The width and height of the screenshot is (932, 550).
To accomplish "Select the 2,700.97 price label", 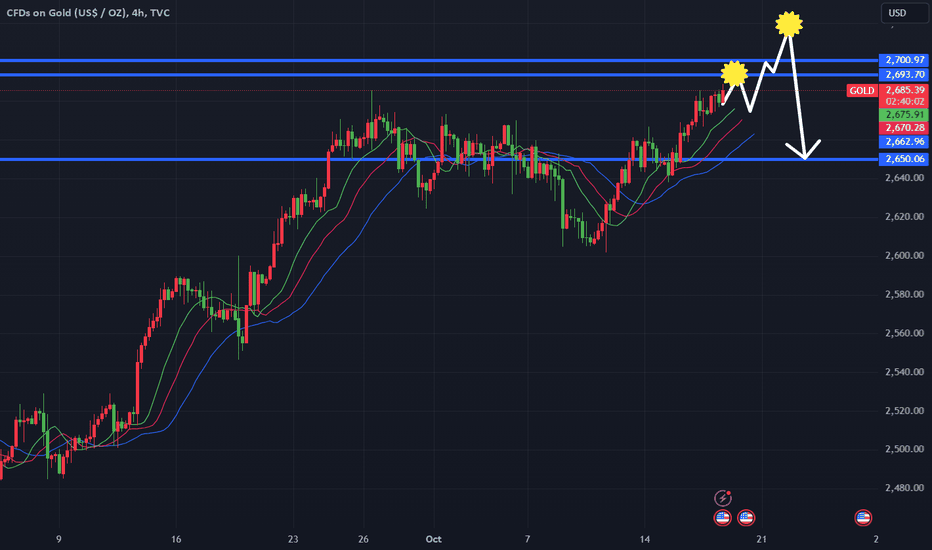I will click(x=903, y=60).
